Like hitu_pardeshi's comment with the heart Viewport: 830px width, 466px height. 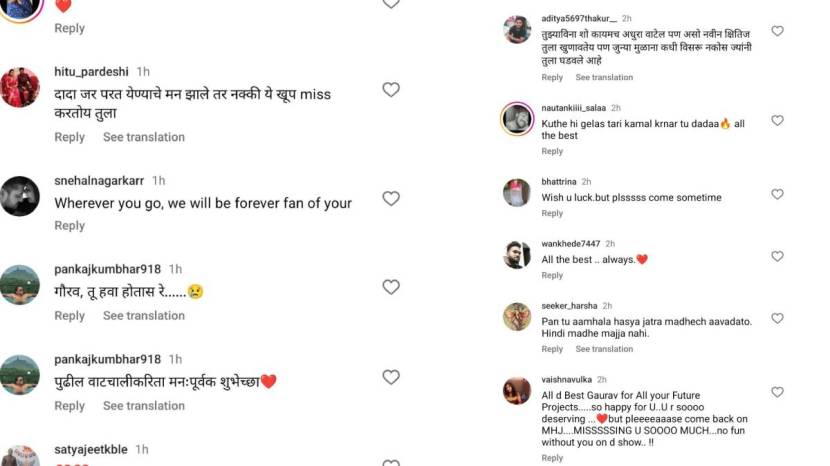point(391,90)
